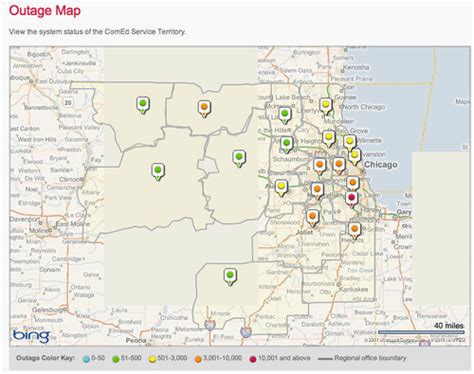Click the ComEd Service Territory description text
The height and width of the screenshot is (374, 474).
[97, 32]
